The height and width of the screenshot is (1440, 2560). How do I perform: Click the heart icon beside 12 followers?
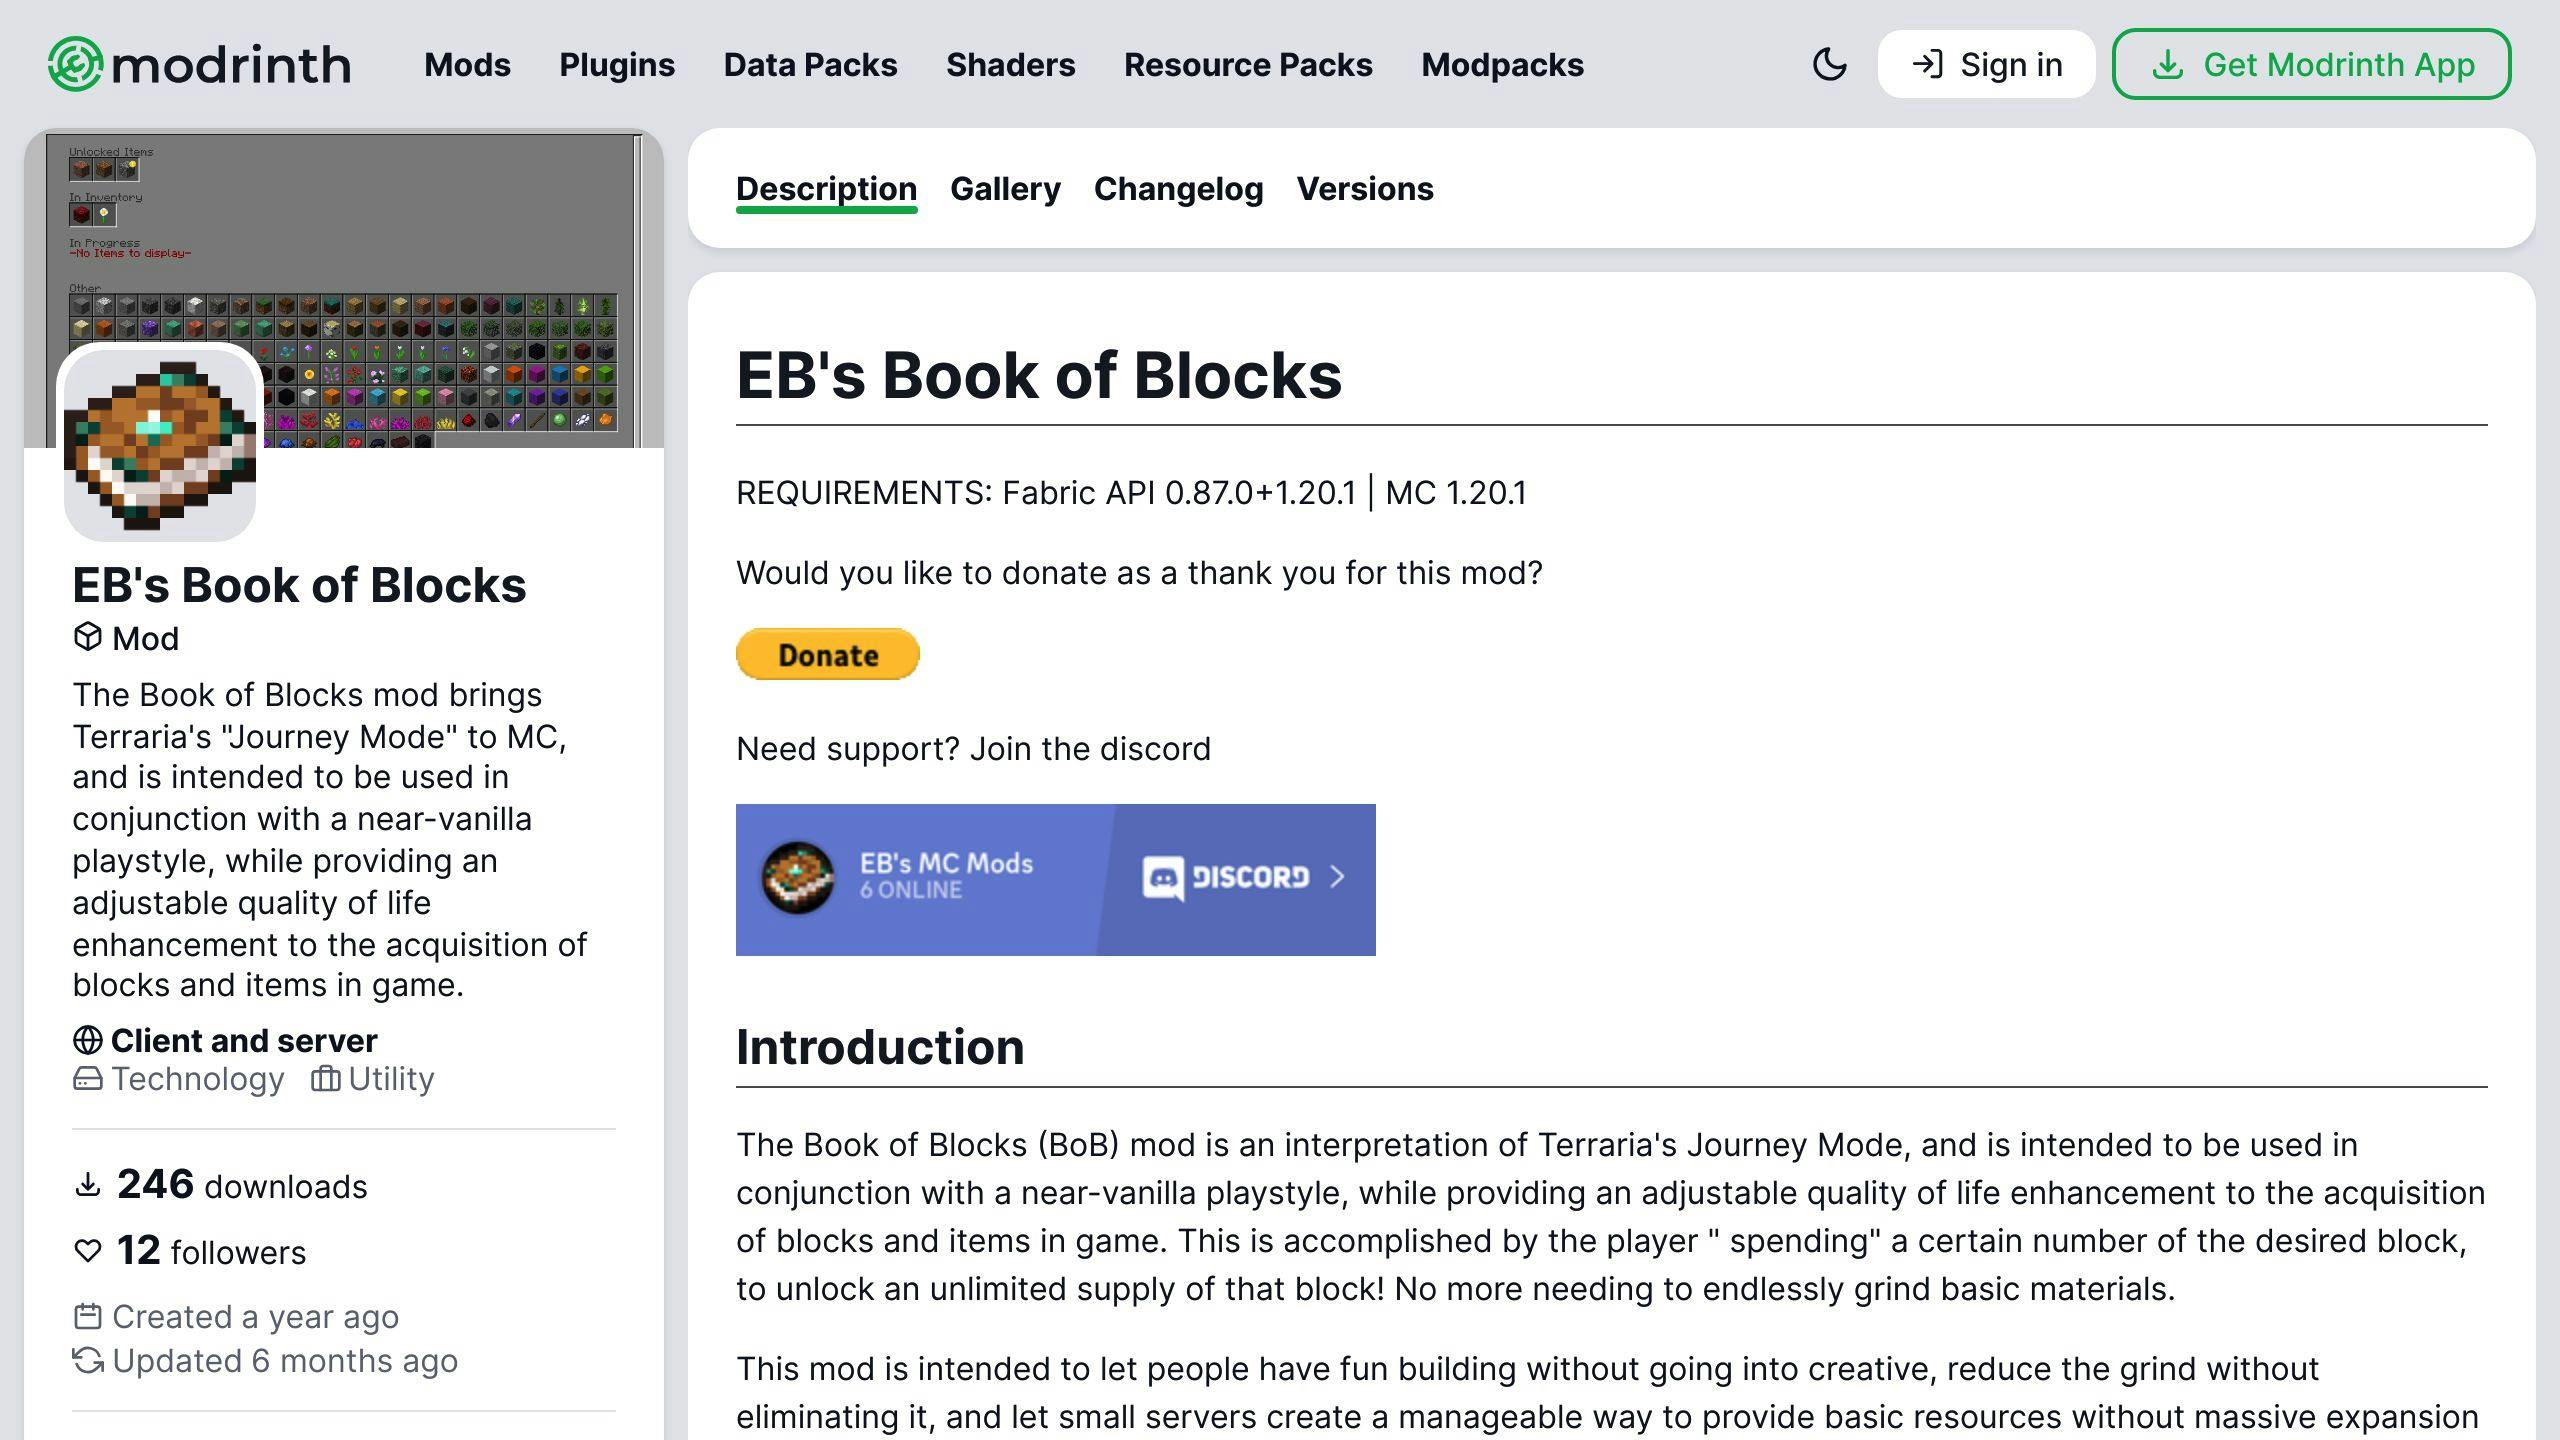(x=87, y=1251)
